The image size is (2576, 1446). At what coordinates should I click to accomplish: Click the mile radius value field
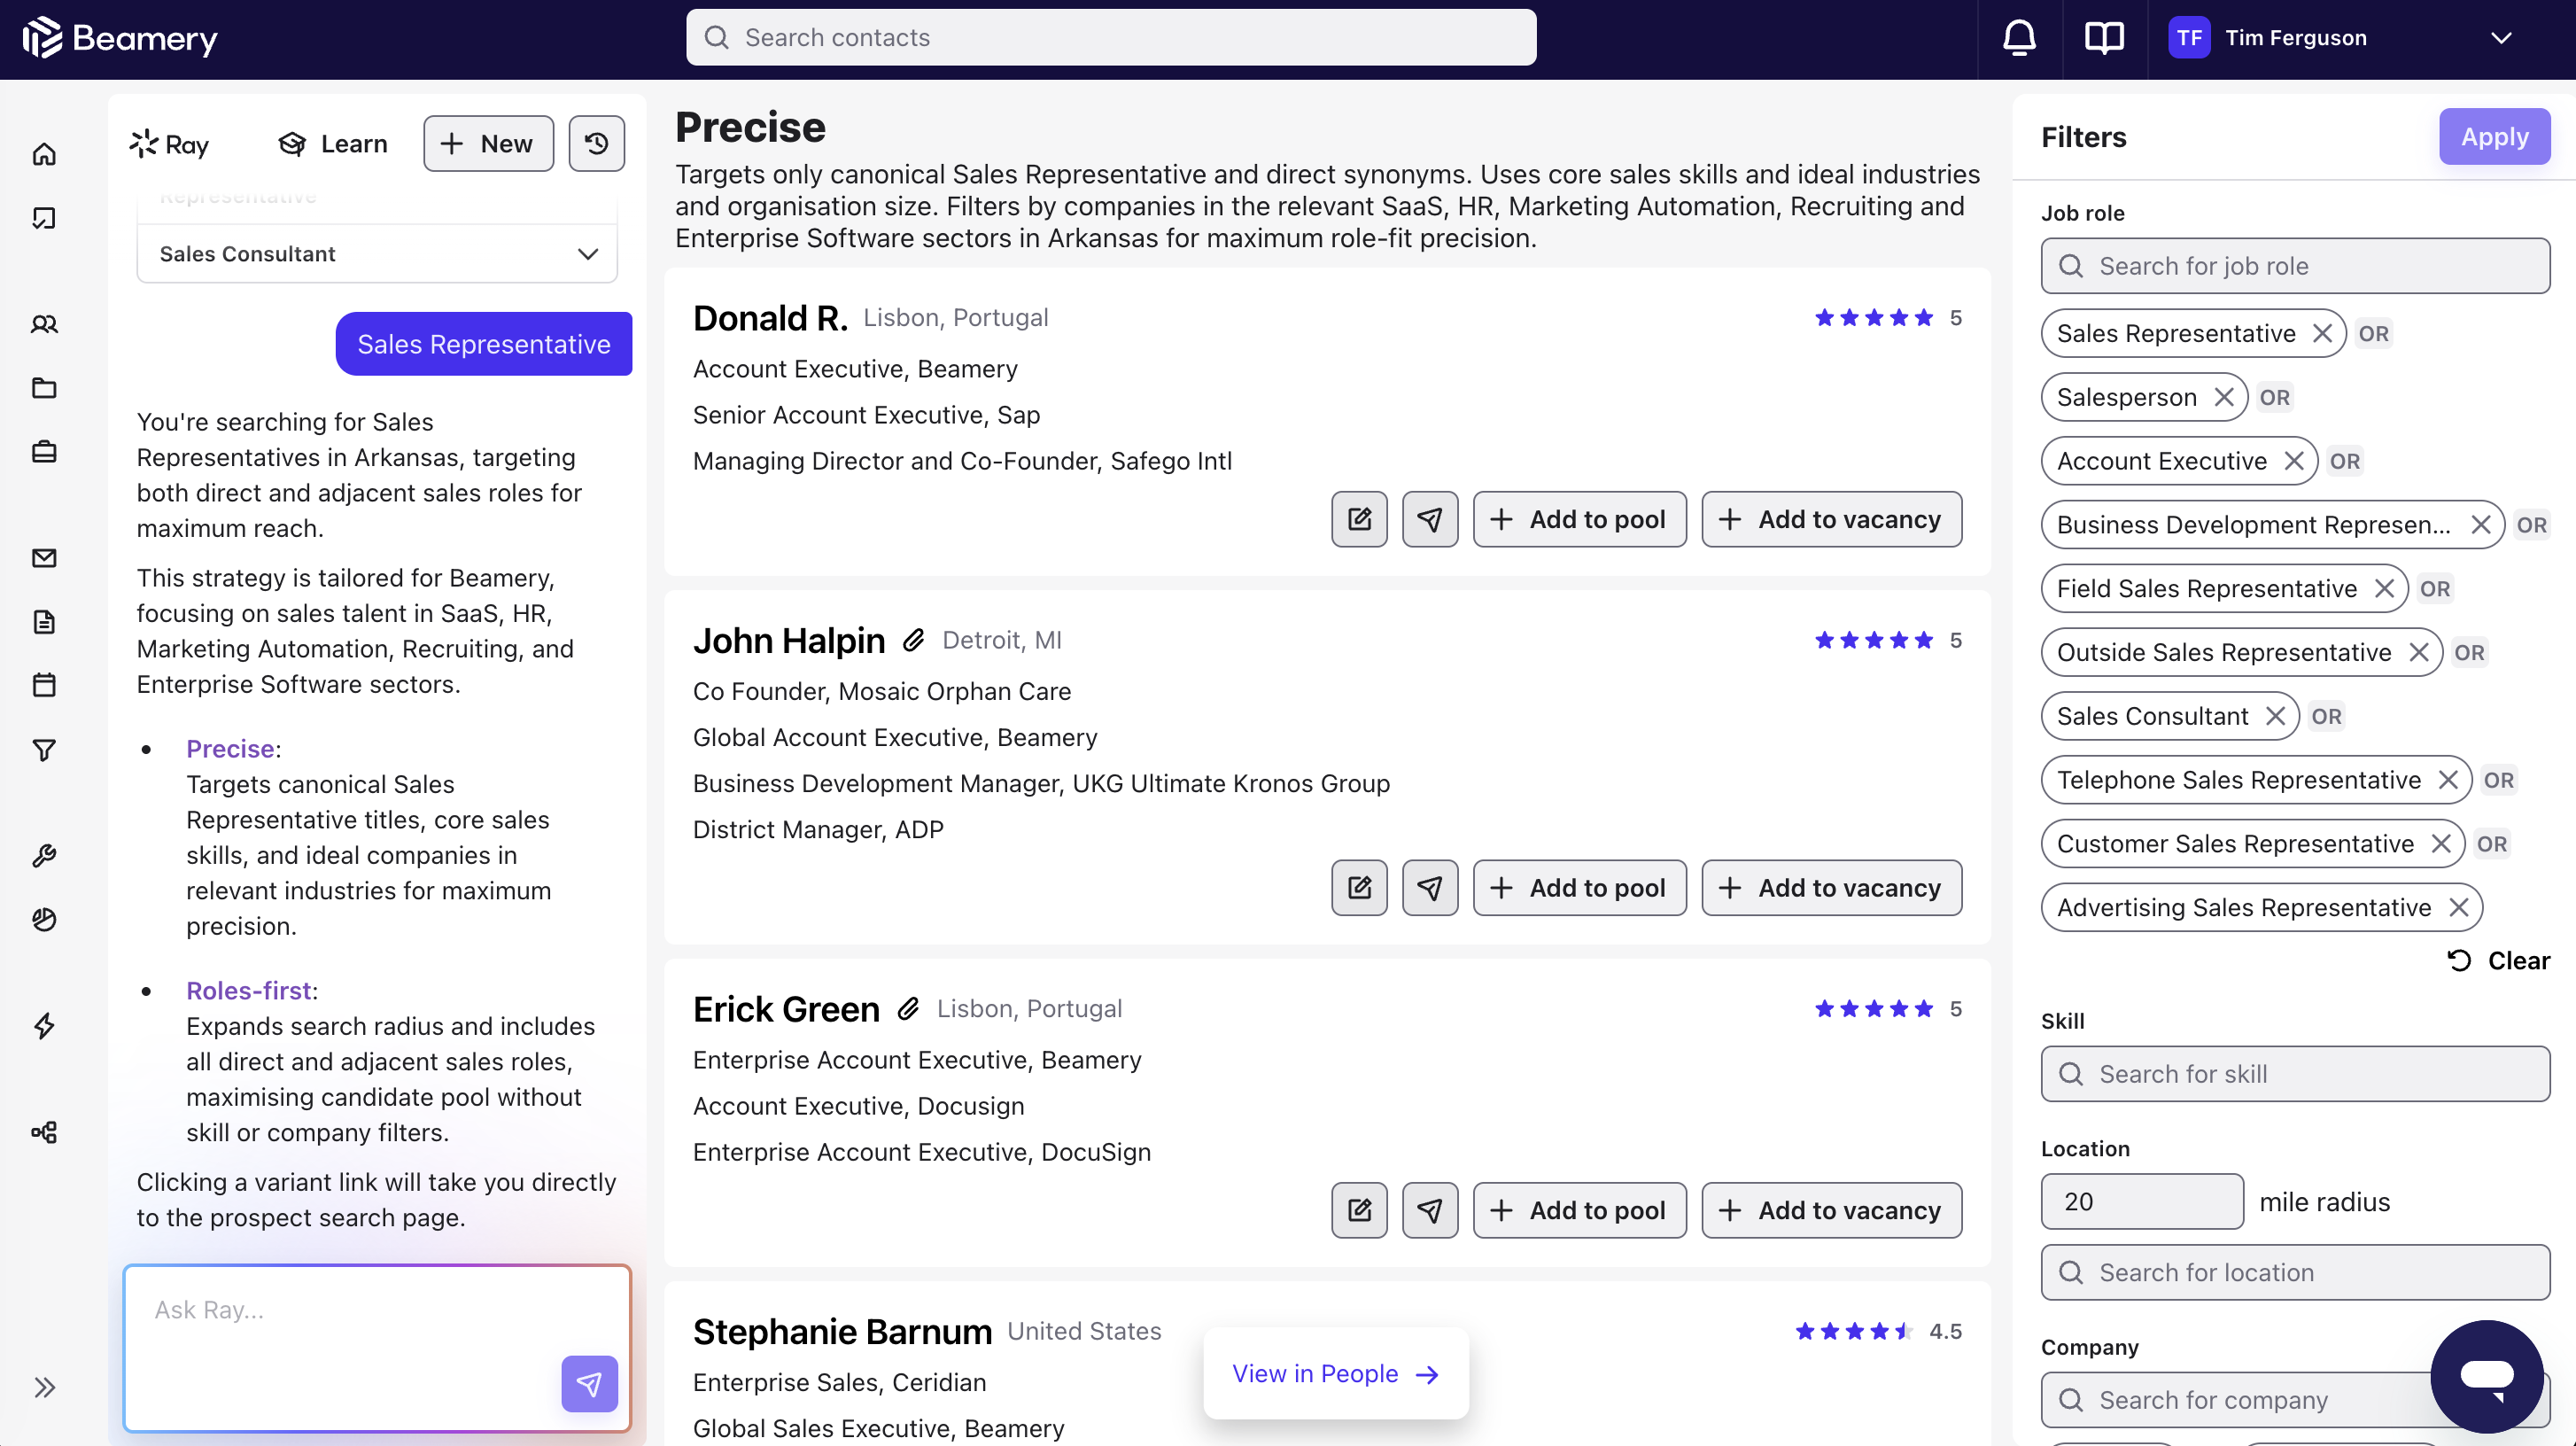2141,1201
